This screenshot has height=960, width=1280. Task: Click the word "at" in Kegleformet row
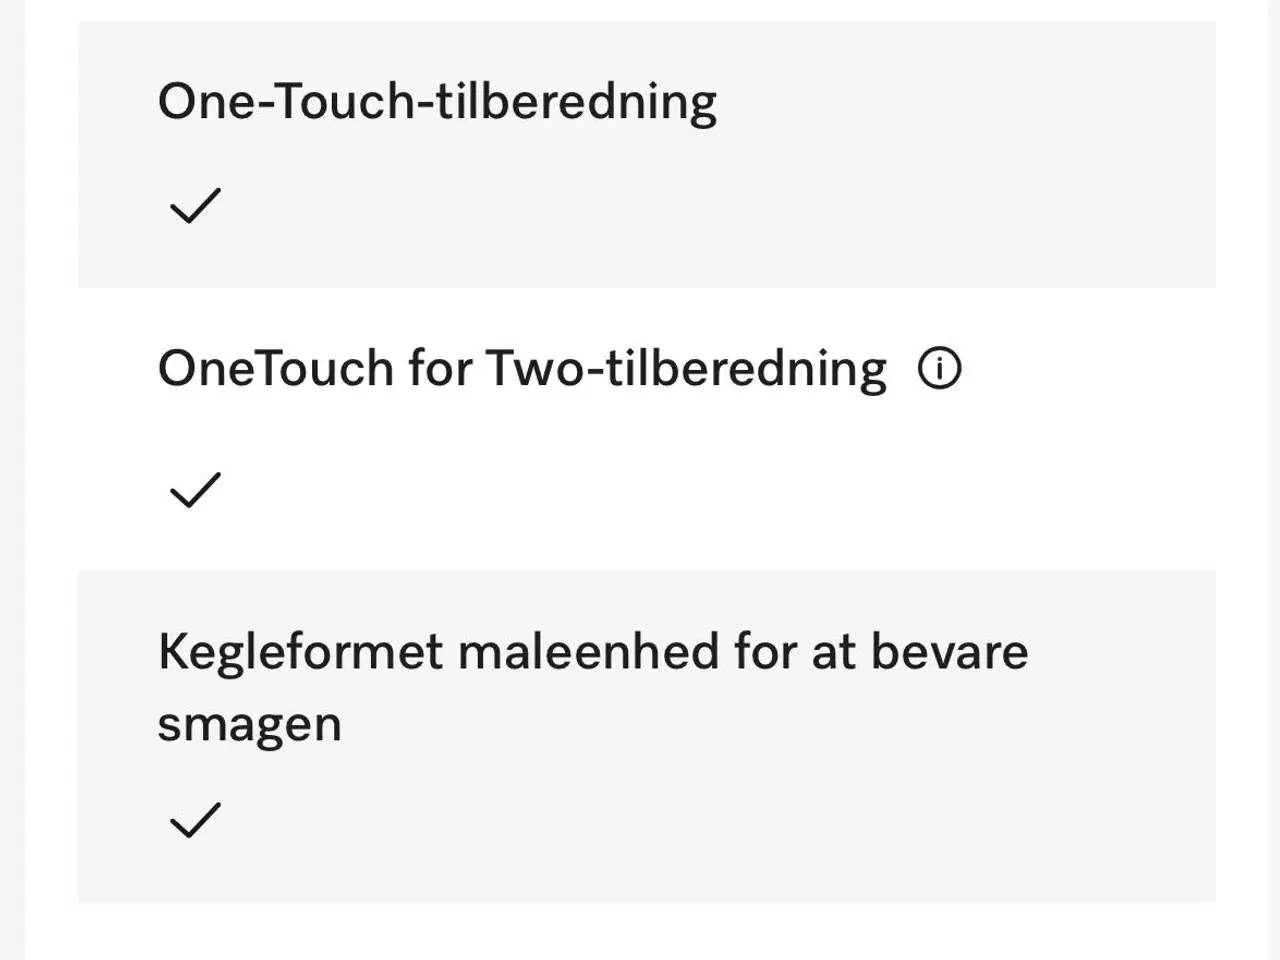833,653
